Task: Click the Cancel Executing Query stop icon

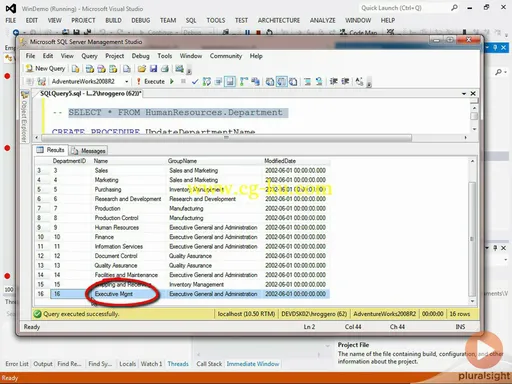Action: coord(183,81)
